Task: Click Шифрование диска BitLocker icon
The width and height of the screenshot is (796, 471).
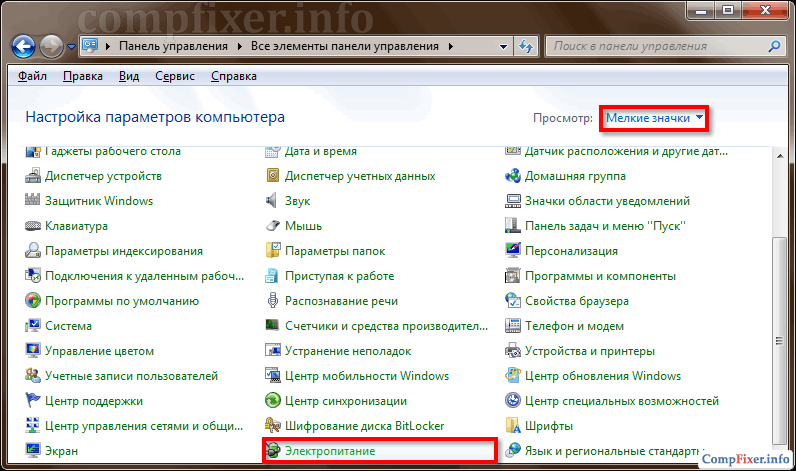Action: coord(273,425)
